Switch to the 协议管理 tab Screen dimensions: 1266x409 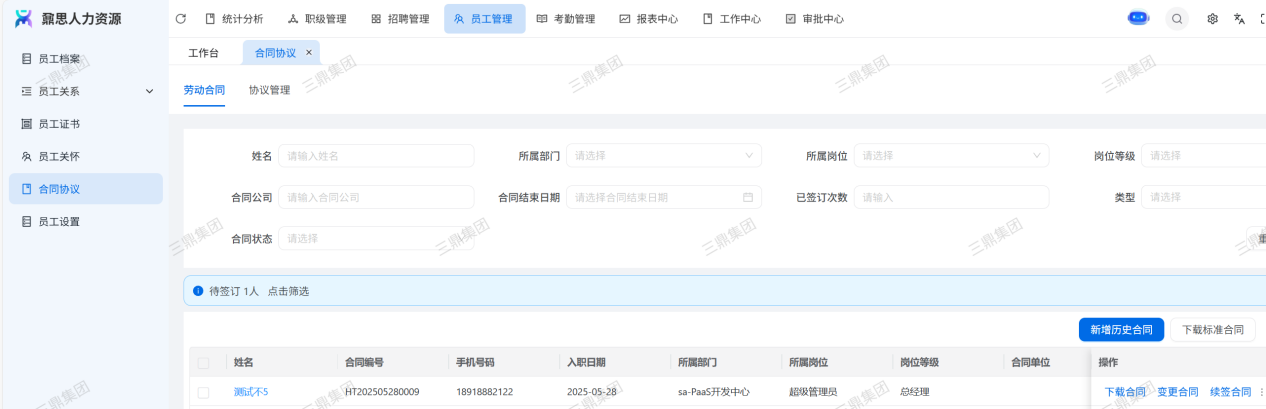(x=269, y=90)
